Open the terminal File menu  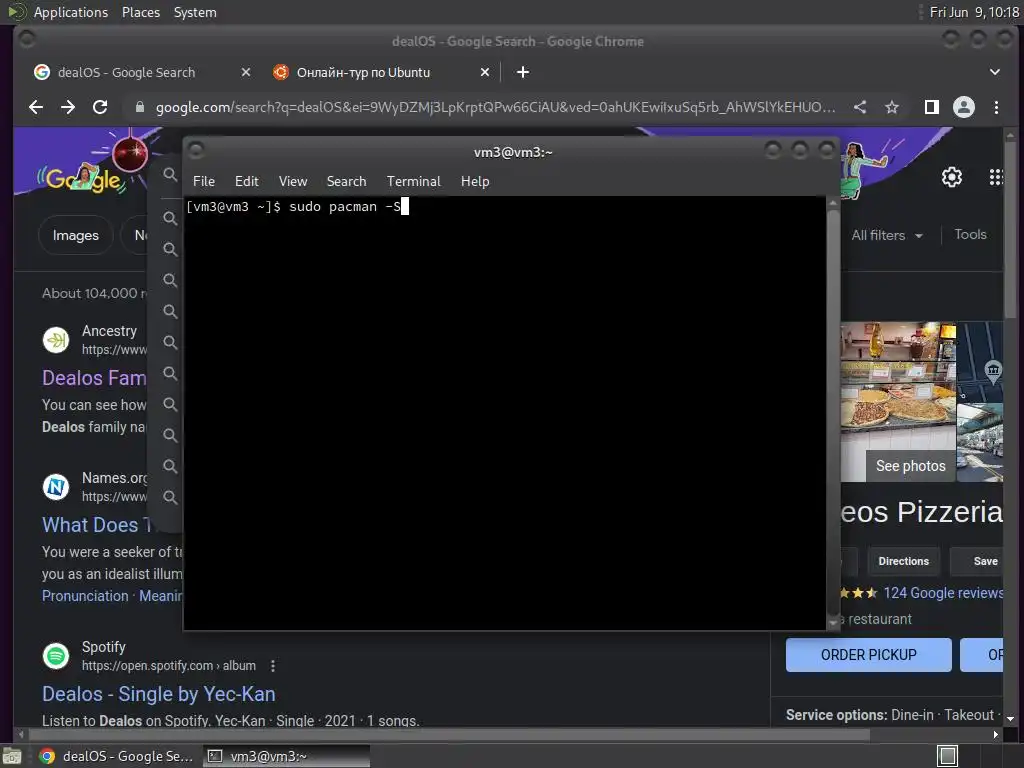tap(204, 182)
